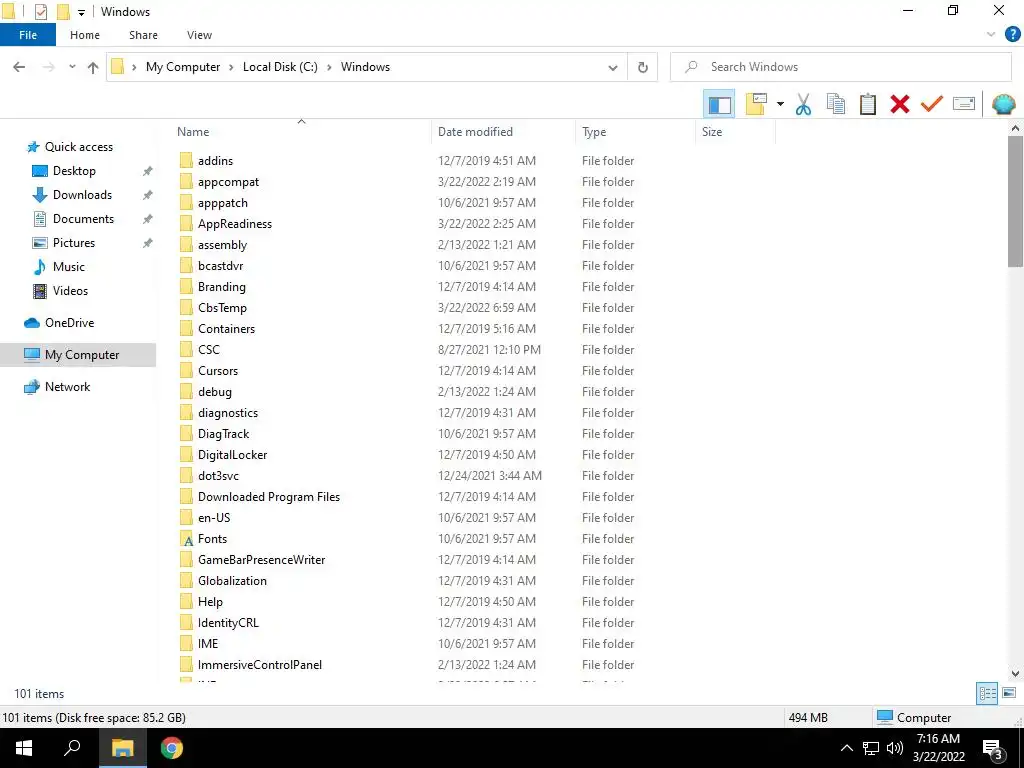This screenshot has width=1024, height=768.
Task: Open the File ribbon tab
Action: (28, 35)
